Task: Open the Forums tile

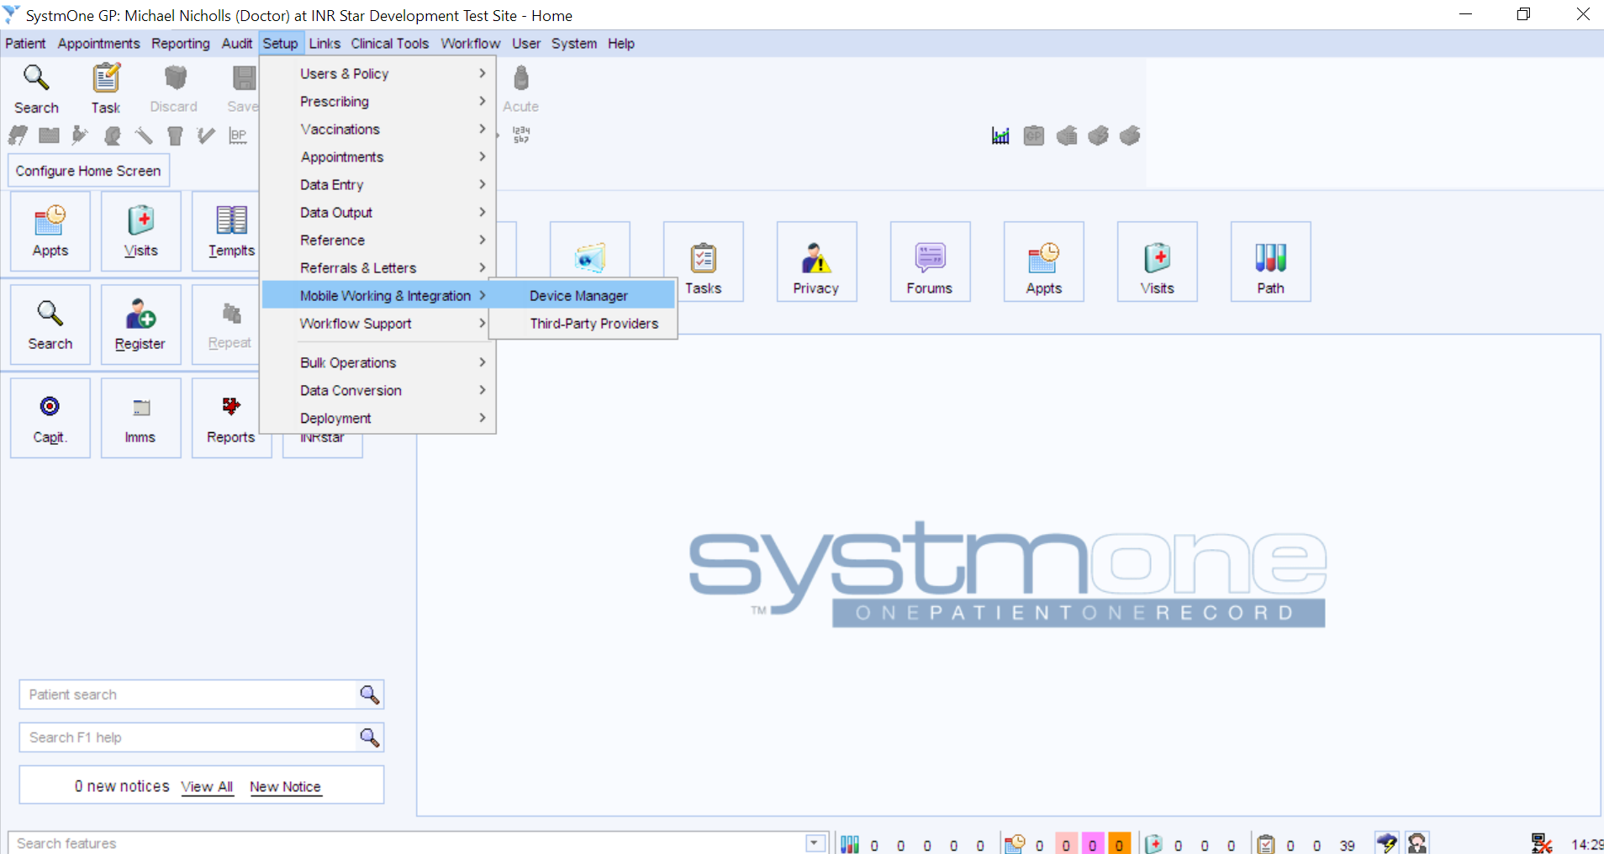Action: [930, 262]
